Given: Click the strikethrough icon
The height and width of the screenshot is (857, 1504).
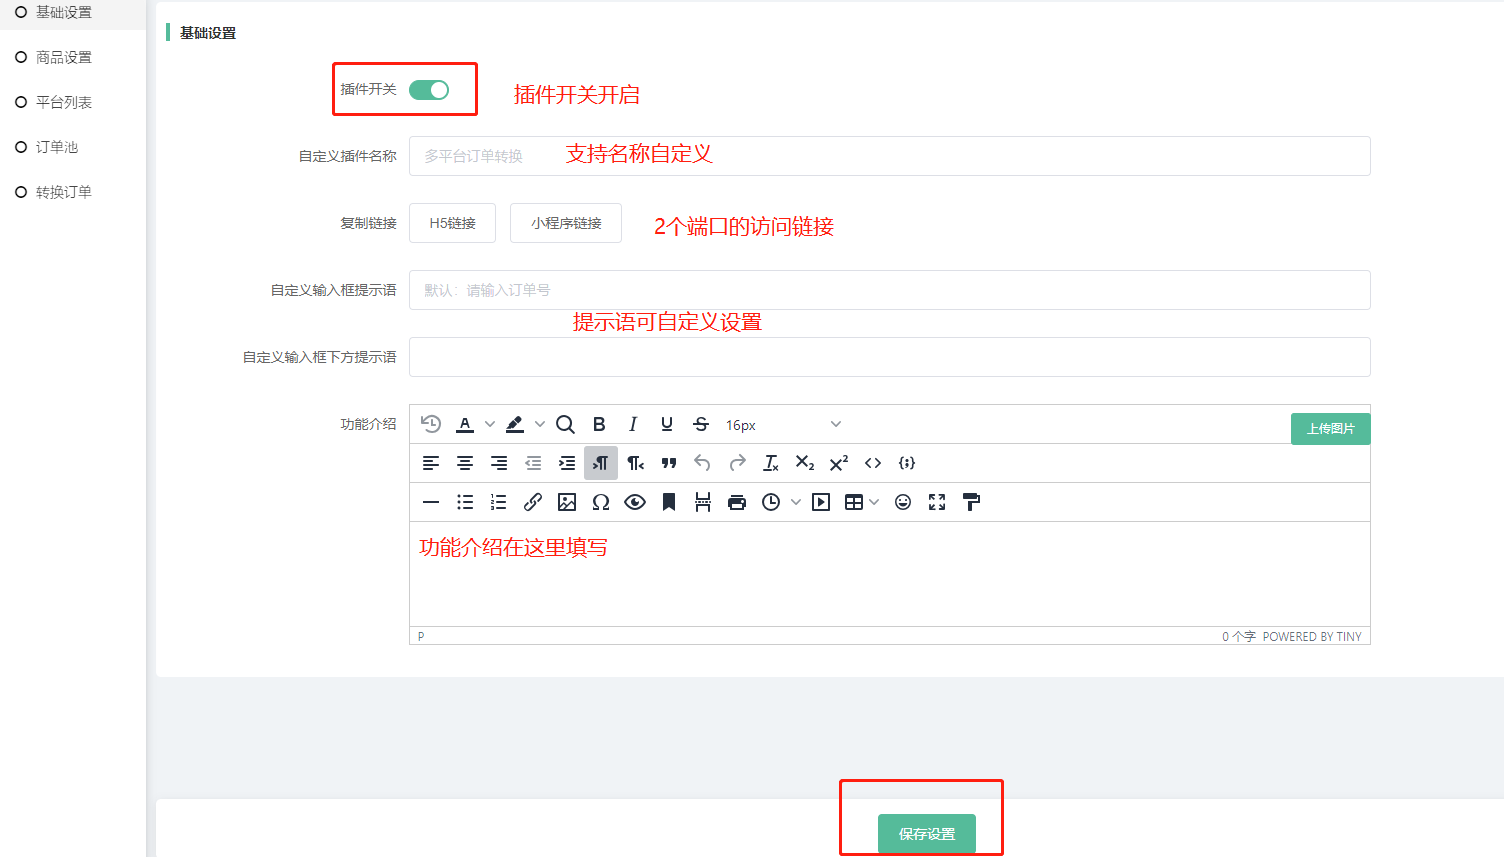Looking at the screenshot, I should pos(701,424).
